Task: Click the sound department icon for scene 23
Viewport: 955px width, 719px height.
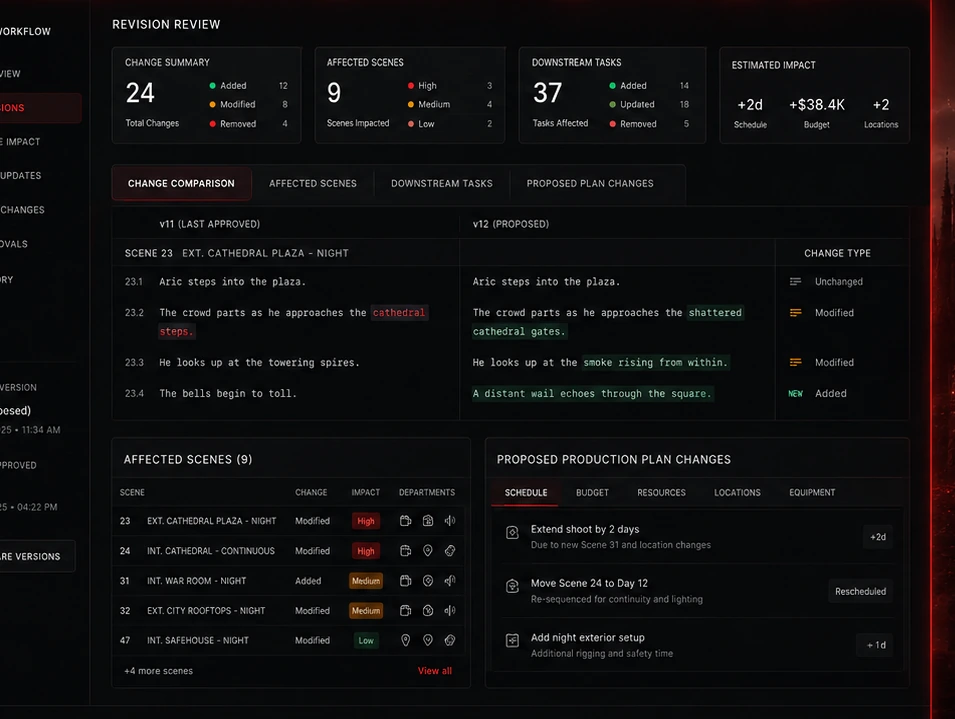Action: point(450,521)
